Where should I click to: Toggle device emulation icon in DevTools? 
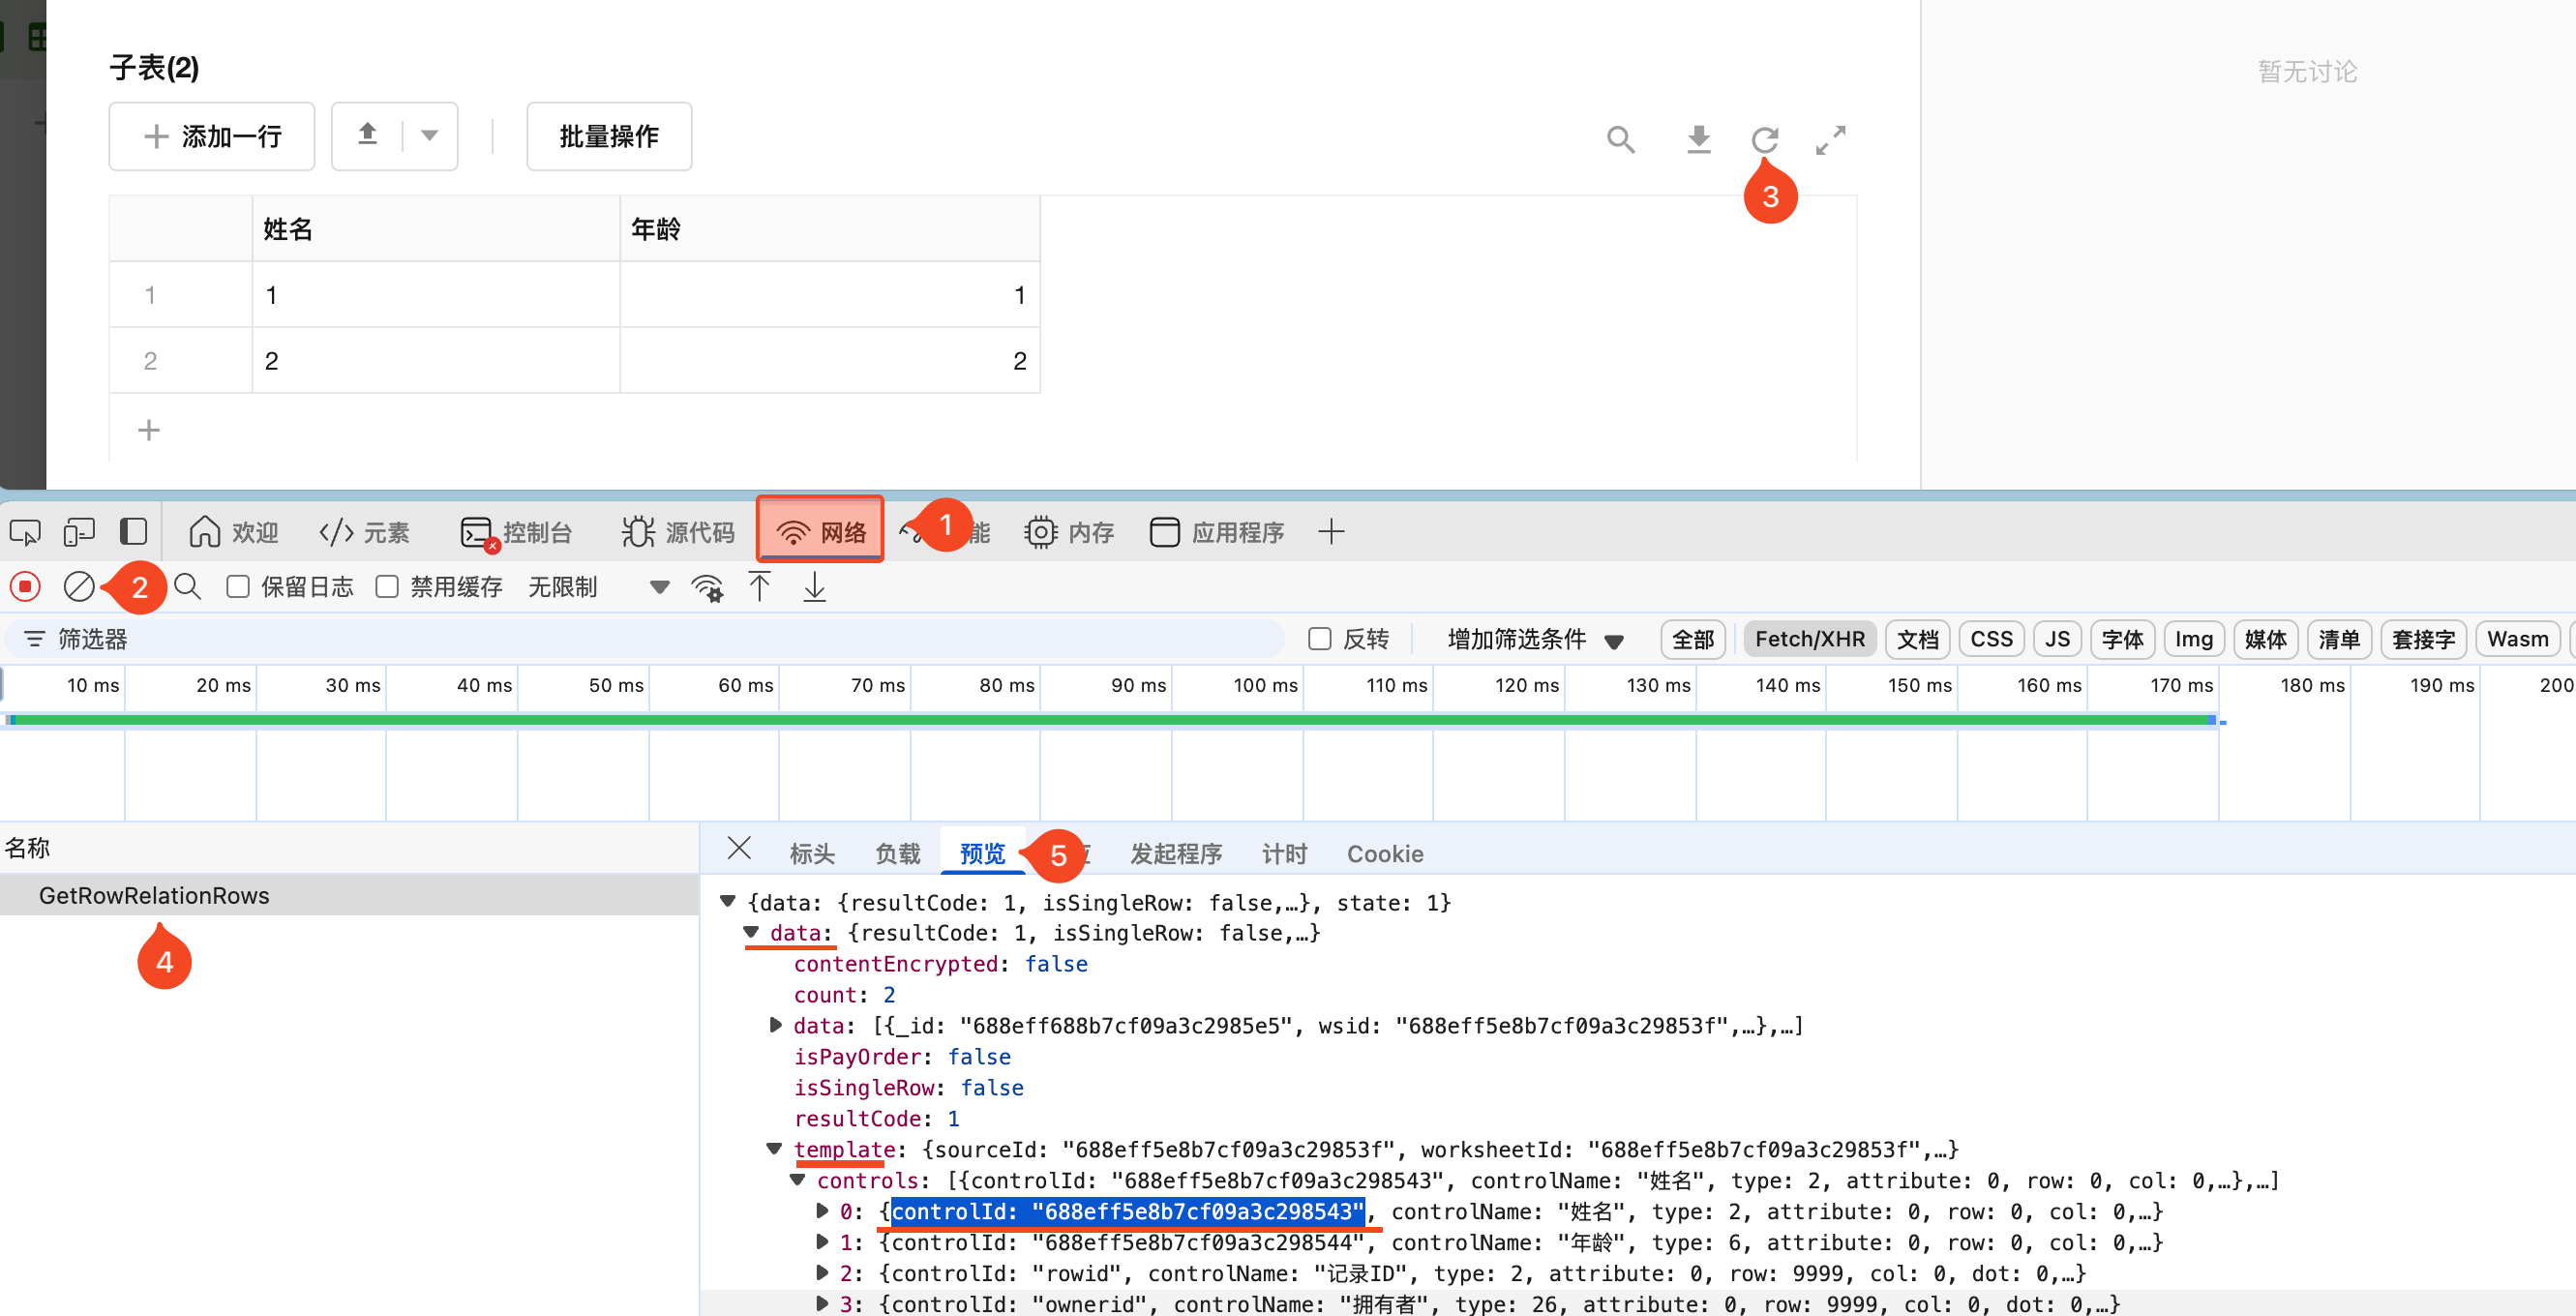(x=78, y=532)
